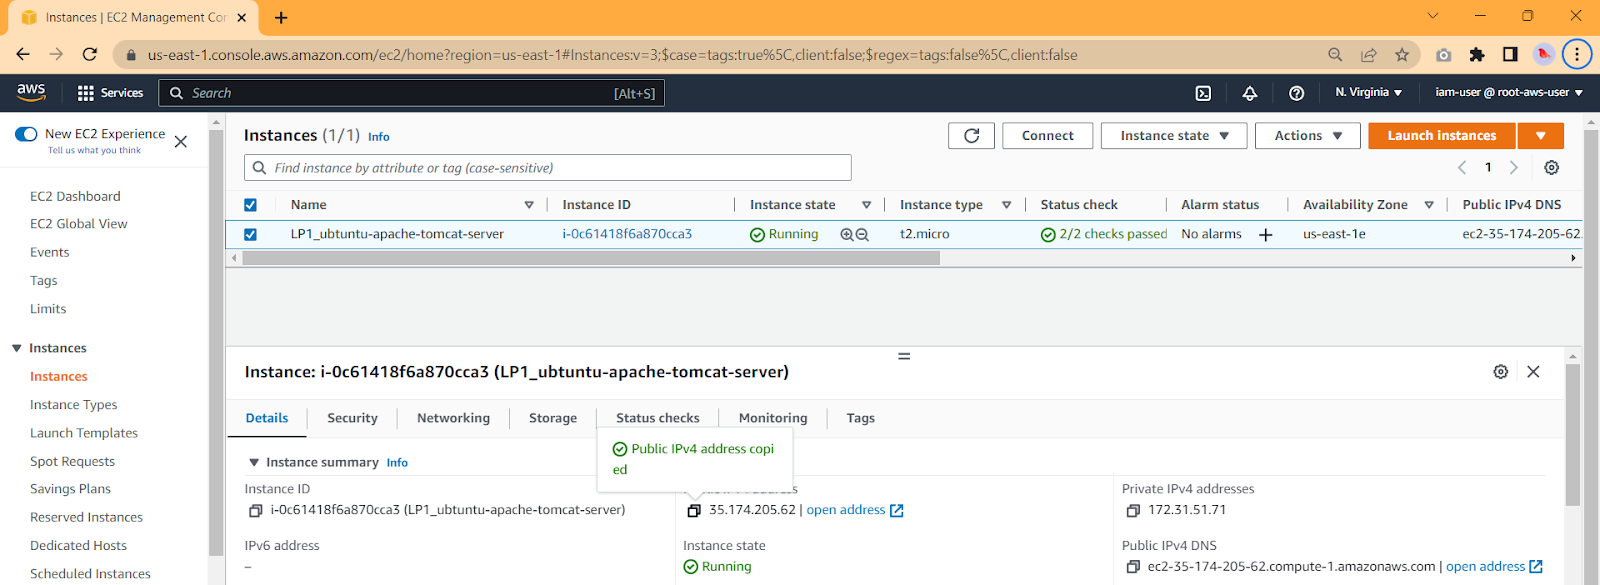
Task: Click the browser address bar URL
Action: coord(612,55)
